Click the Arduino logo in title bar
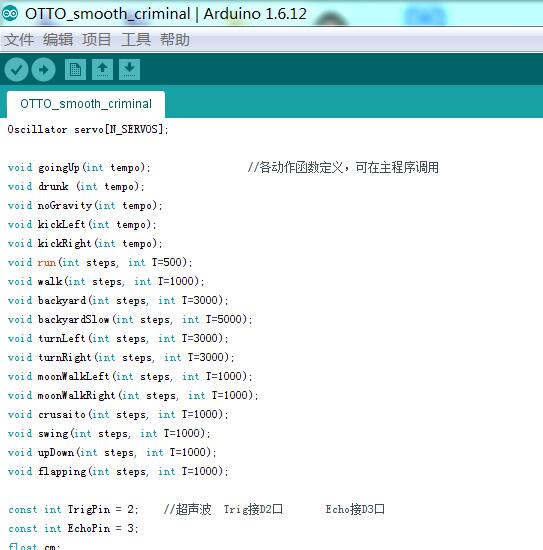Viewport: 543px width, 550px height. coord(10,14)
